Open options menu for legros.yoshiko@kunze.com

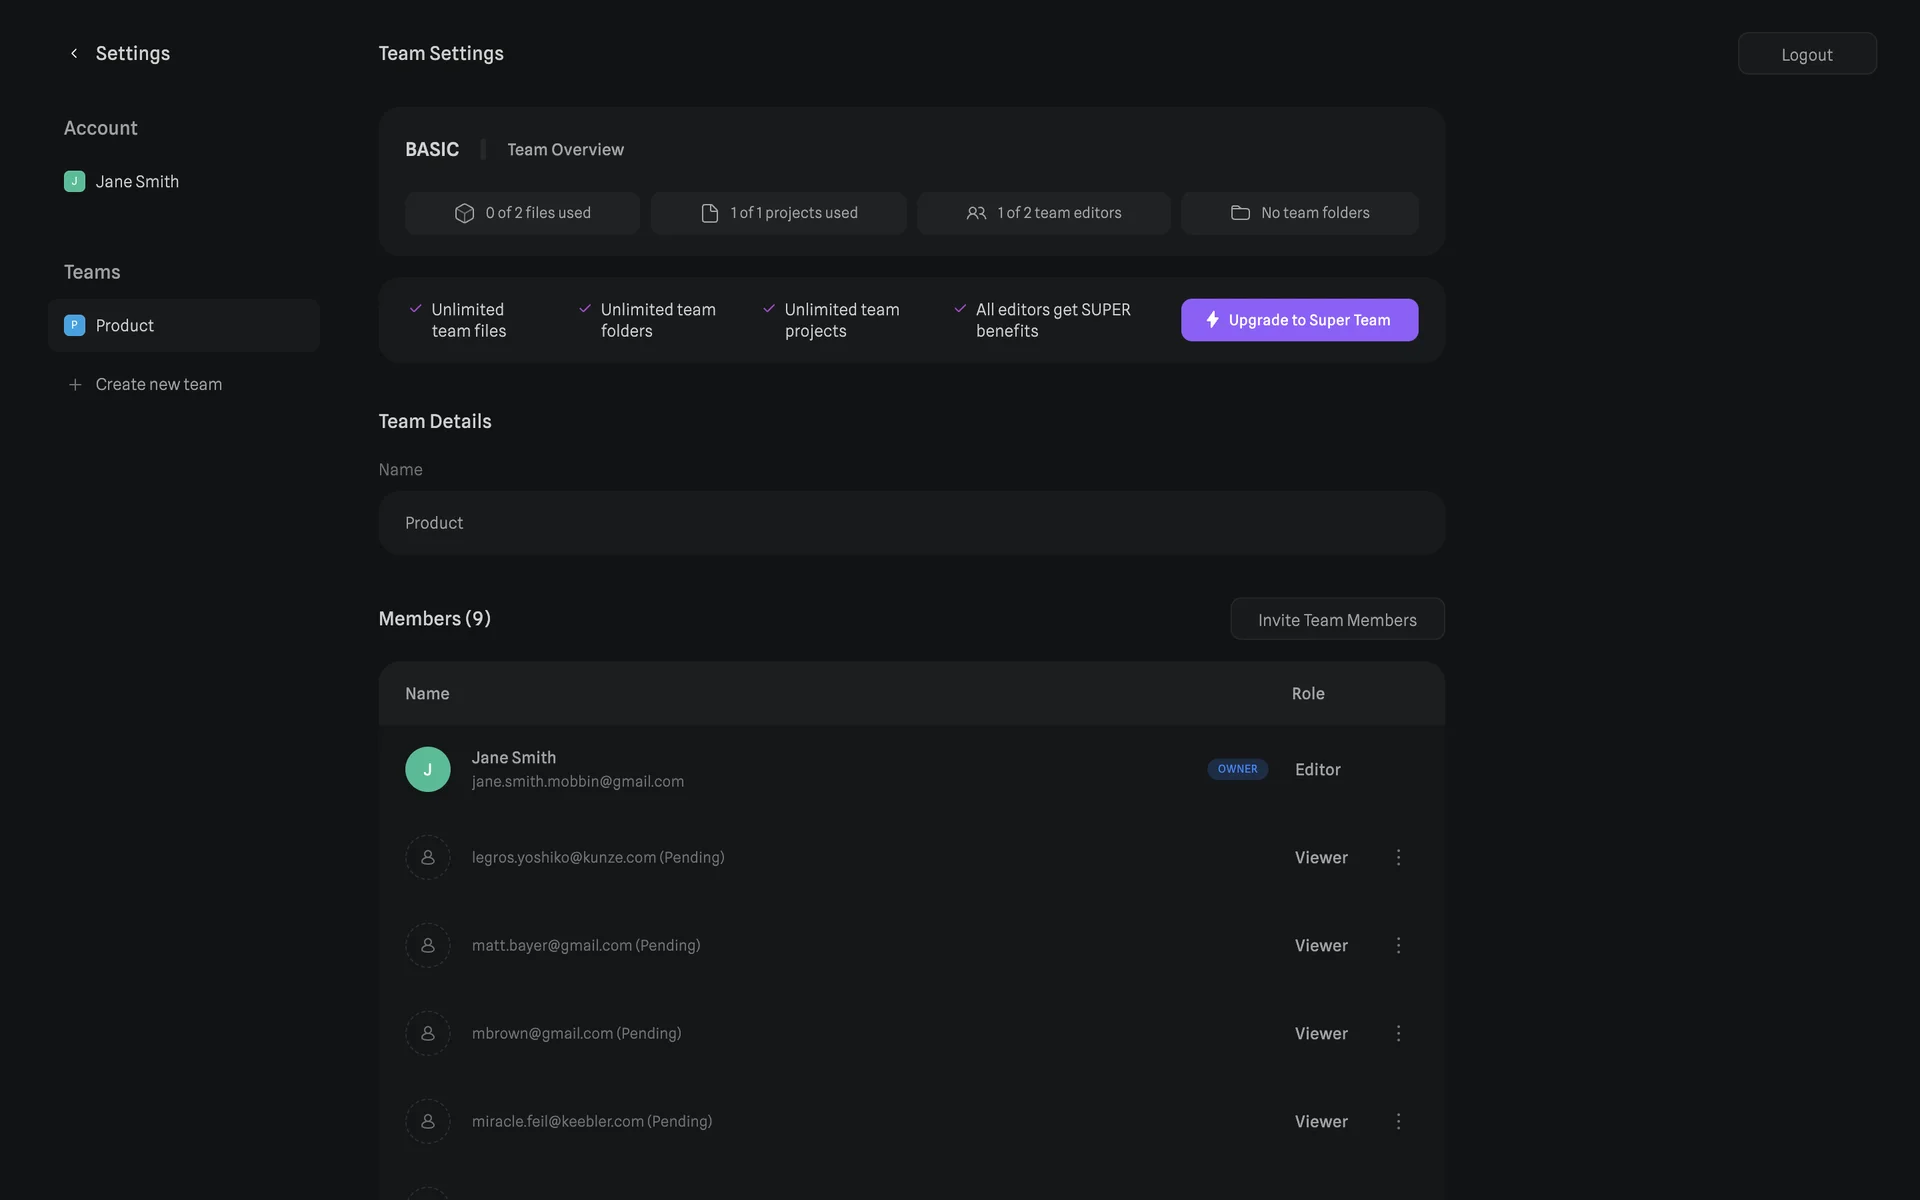[x=1398, y=857]
